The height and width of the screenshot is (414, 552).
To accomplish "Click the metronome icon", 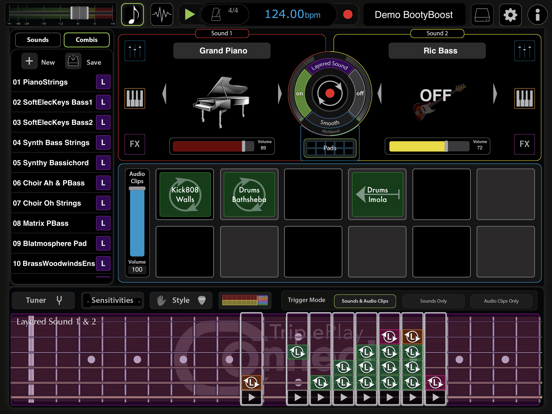I will [x=215, y=15].
